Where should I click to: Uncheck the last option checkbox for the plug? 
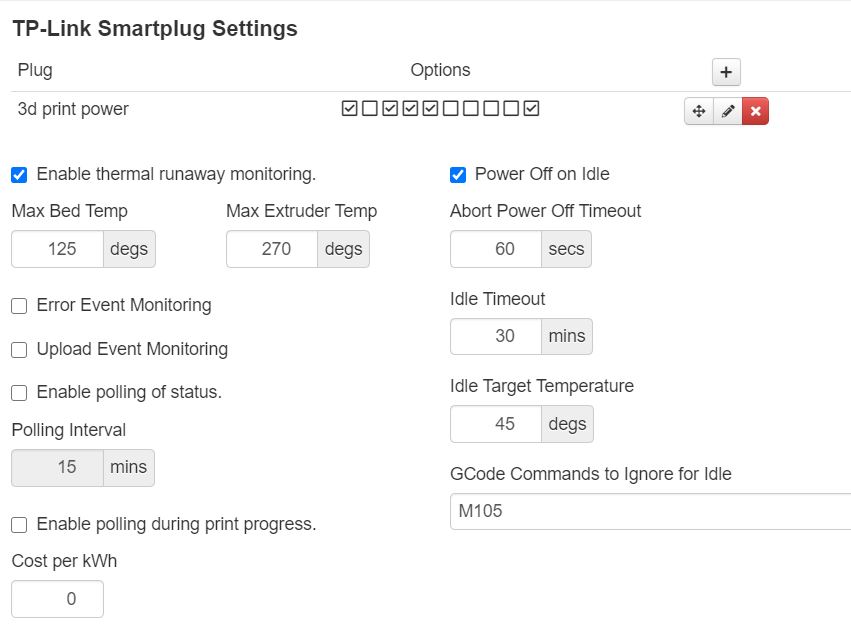coord(530,110)
